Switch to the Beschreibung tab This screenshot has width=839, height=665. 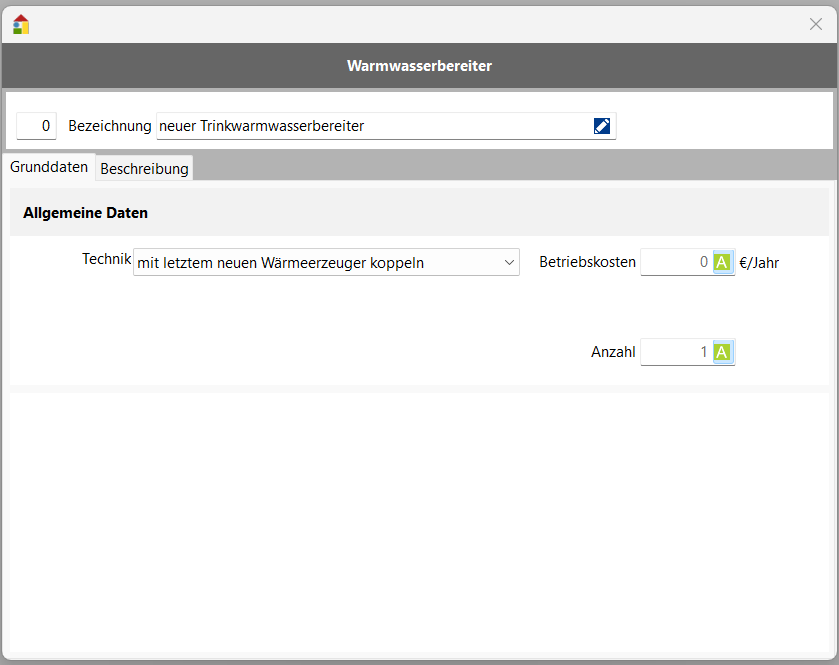click(x=144, y=169)
